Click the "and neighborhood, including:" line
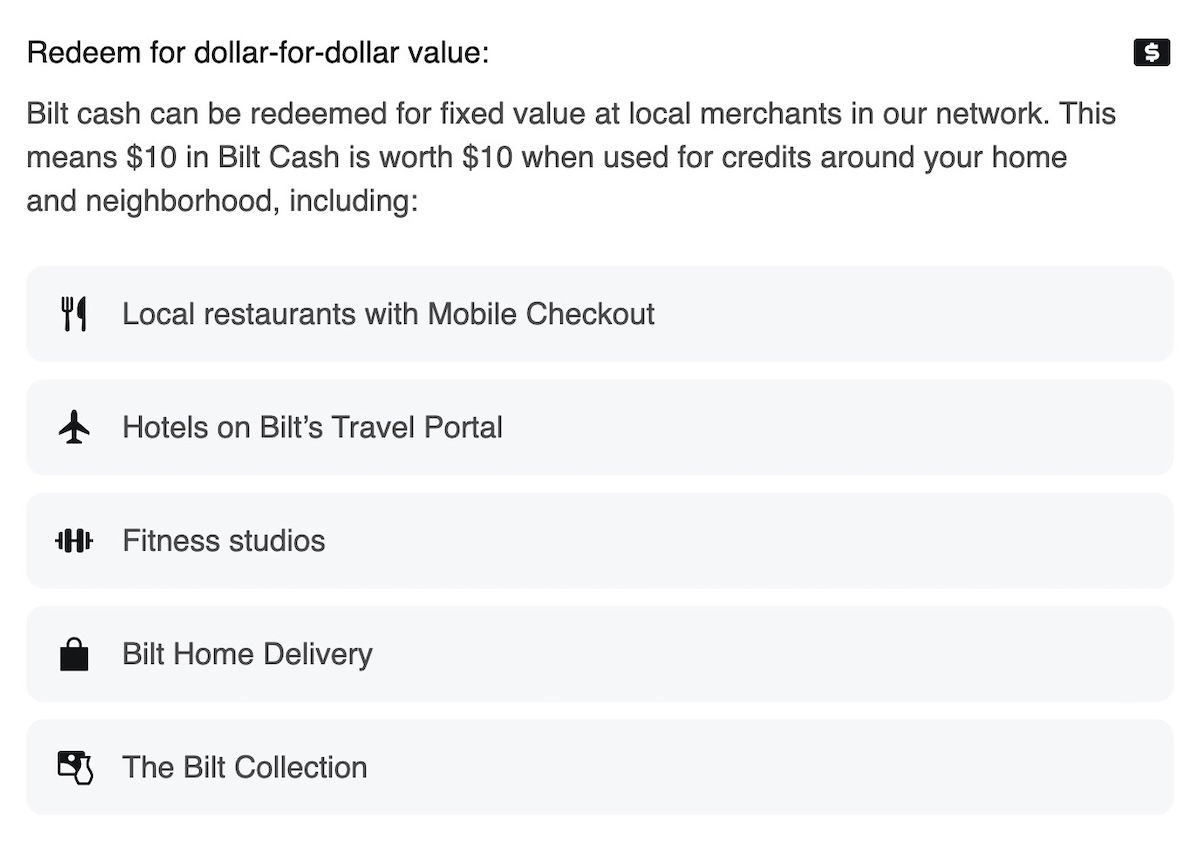 [x=221, y=201]
